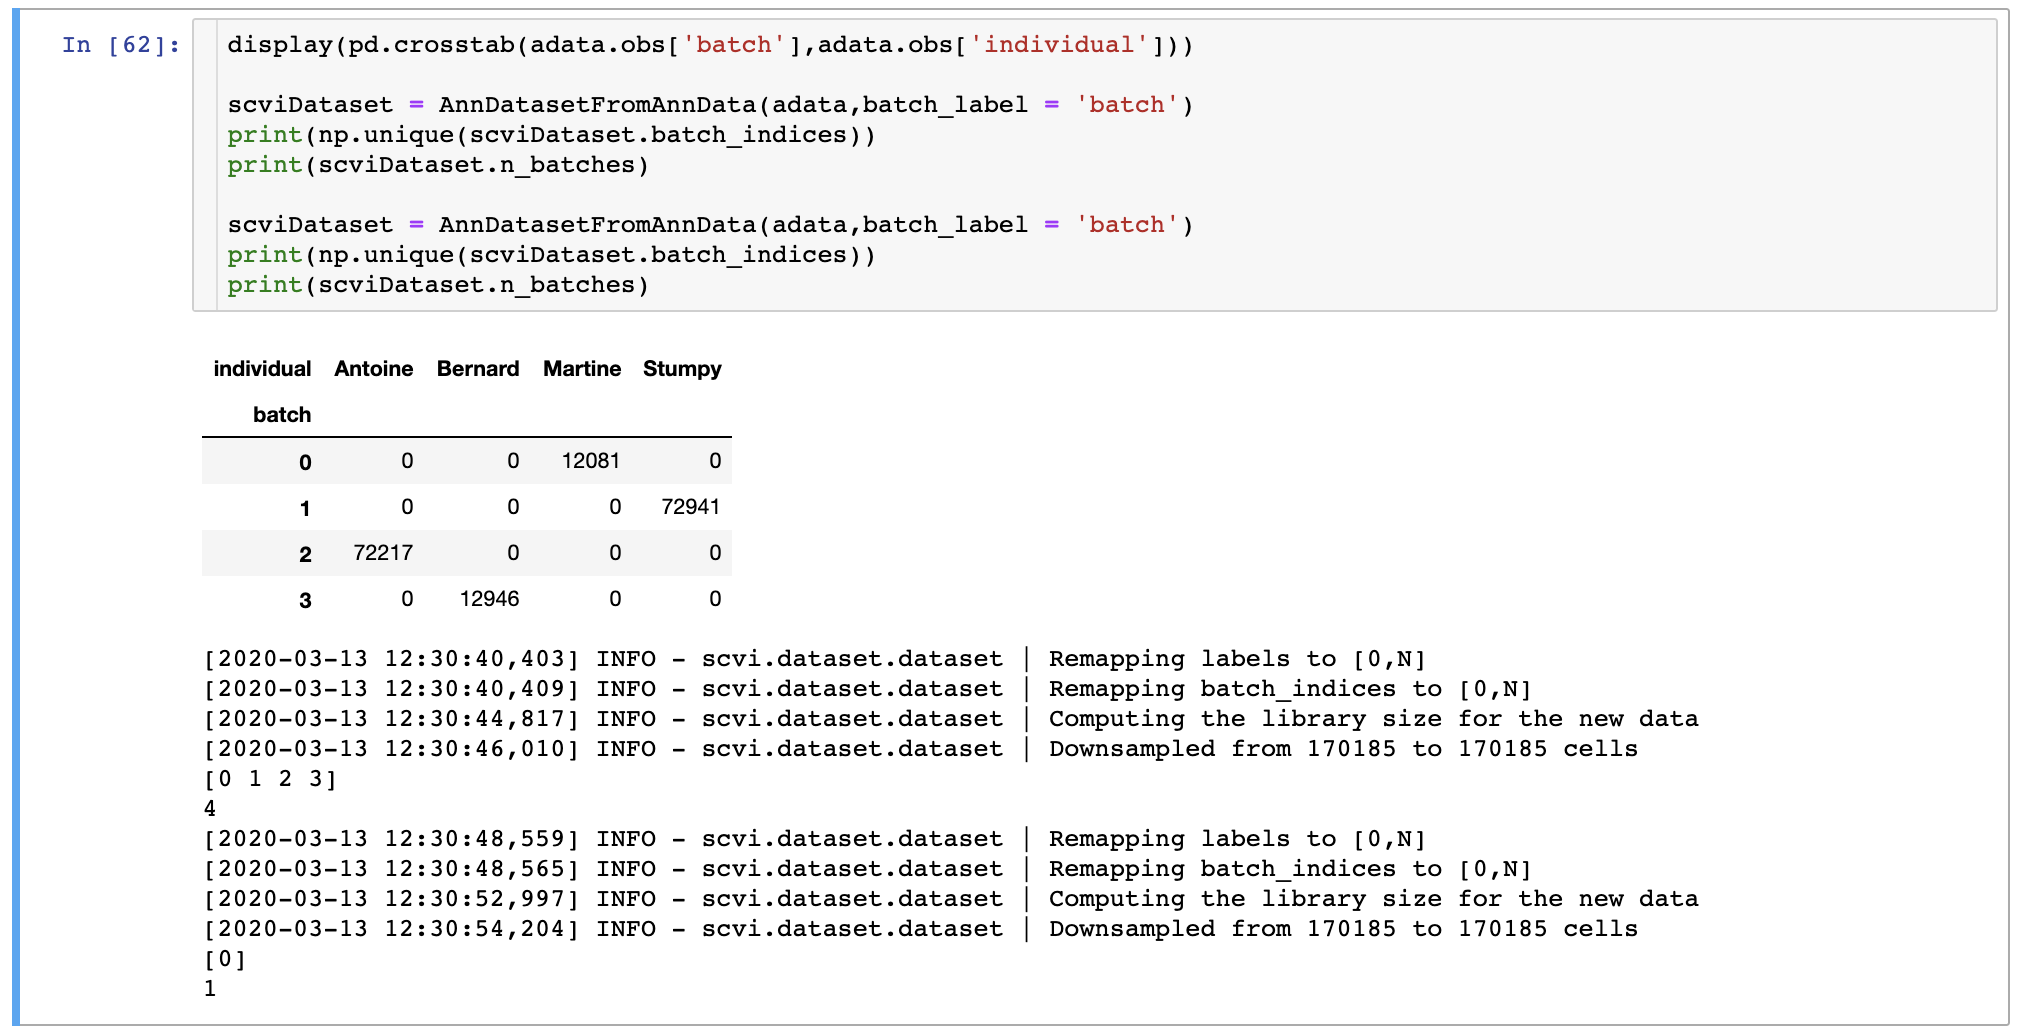Screen dimensions: 2028x1036
Task: Click batch row index 3
Action: (305, 600)
